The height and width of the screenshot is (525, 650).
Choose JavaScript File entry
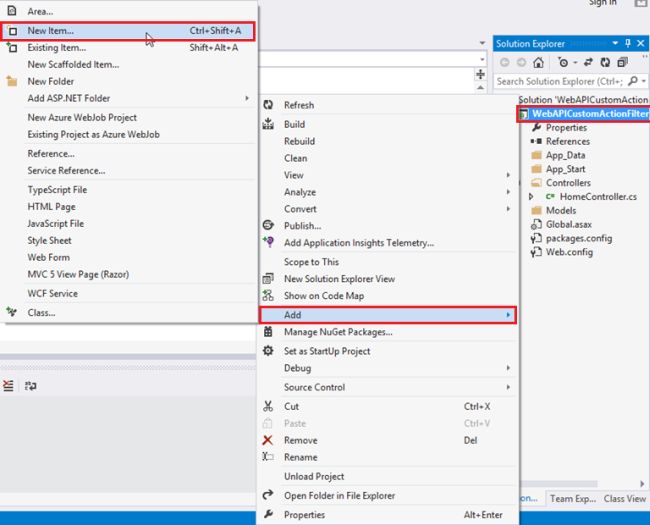(x=128, y=224)
